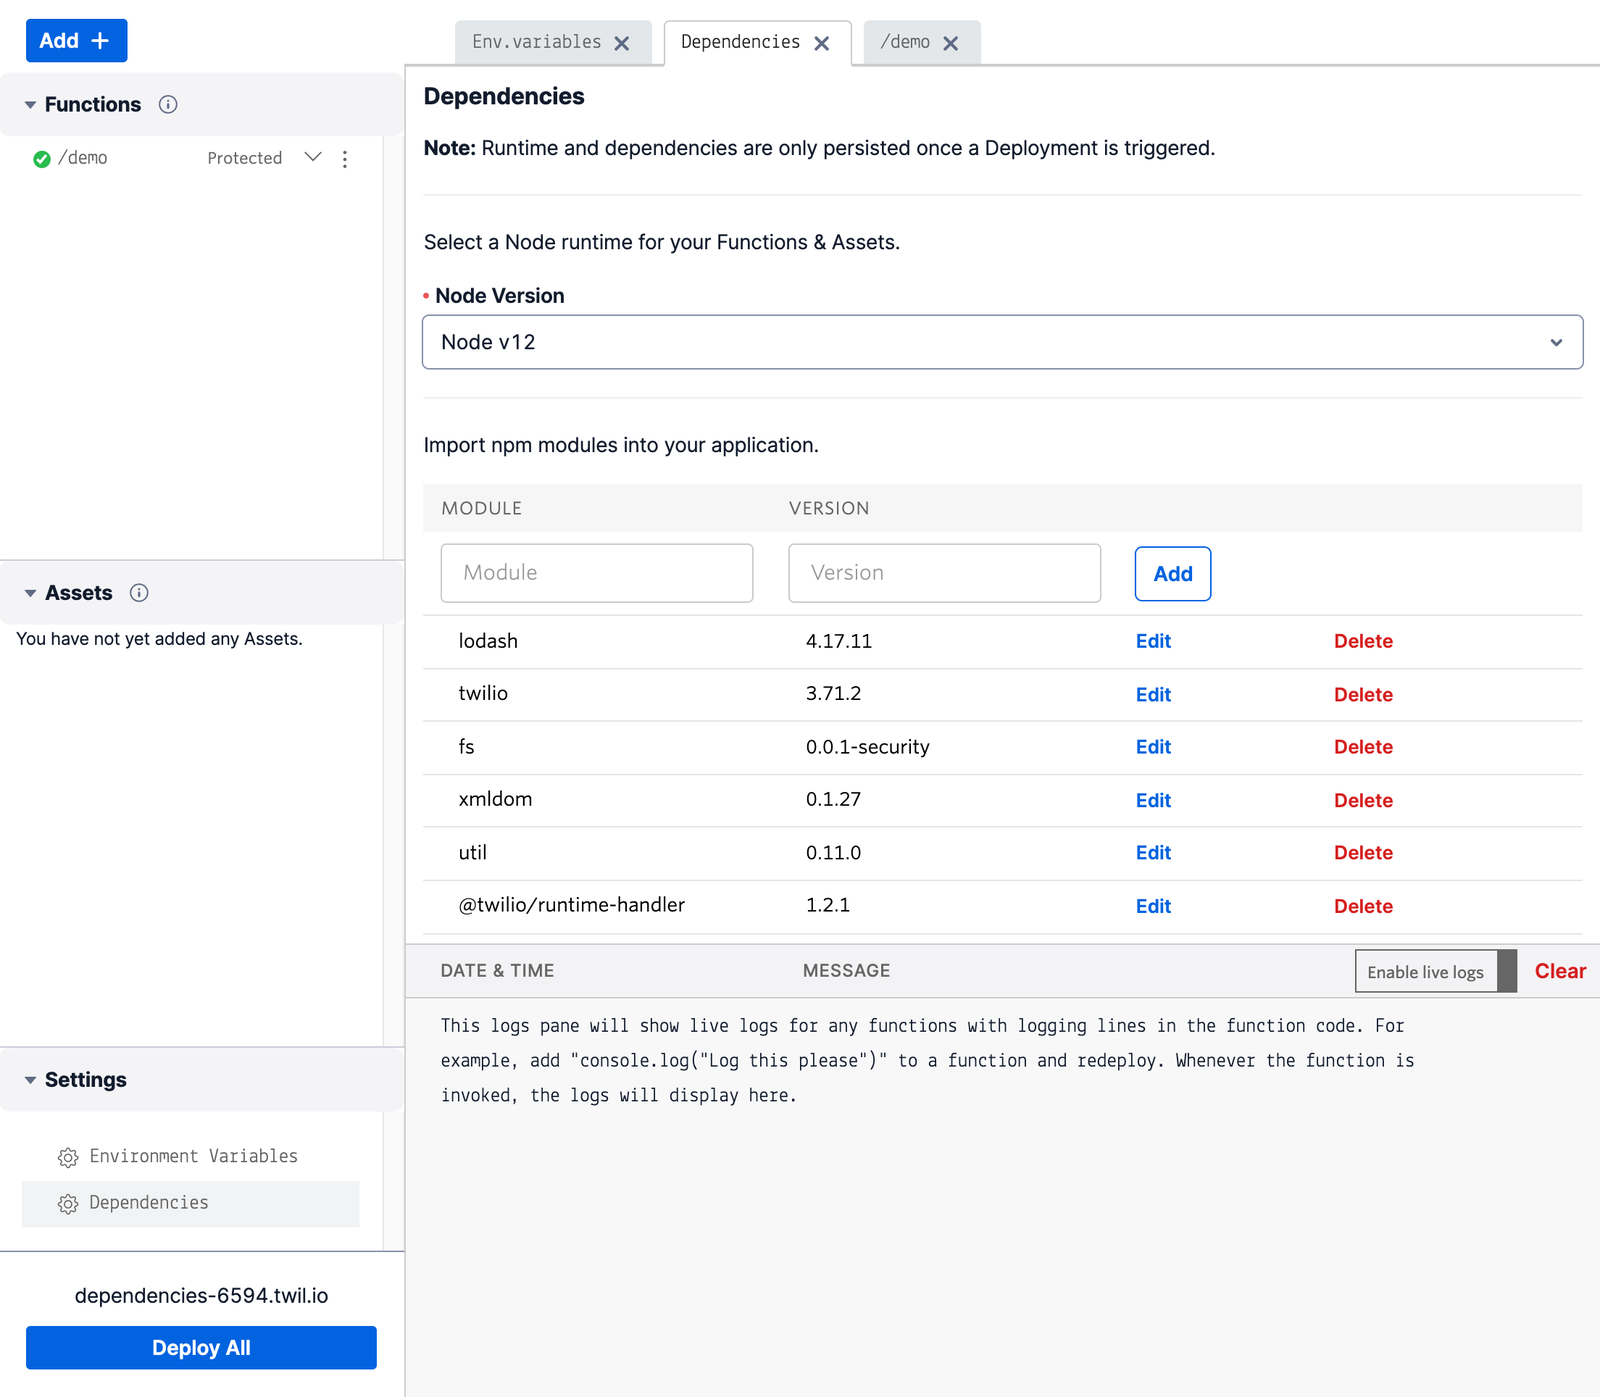This screenshot has width=1600, height=1397.
Task: Click the Module input field
Action: click(x=596, y=573)
